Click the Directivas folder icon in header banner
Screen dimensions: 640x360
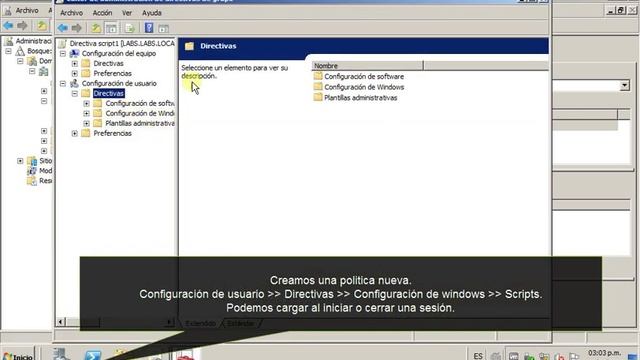(189, 46)
